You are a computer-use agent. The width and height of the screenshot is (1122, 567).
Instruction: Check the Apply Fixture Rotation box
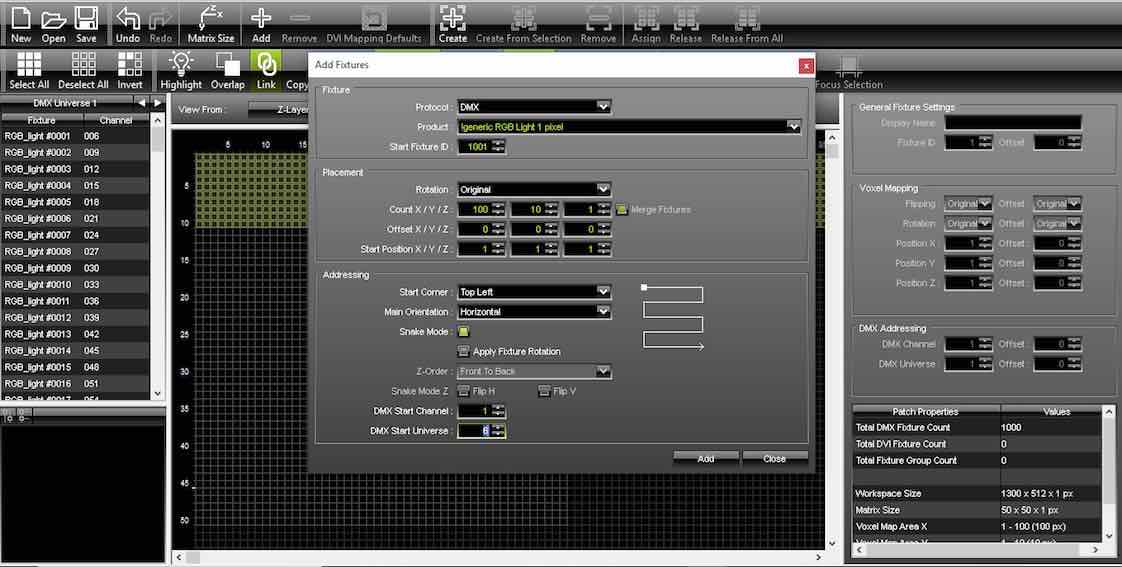point(464,352)
